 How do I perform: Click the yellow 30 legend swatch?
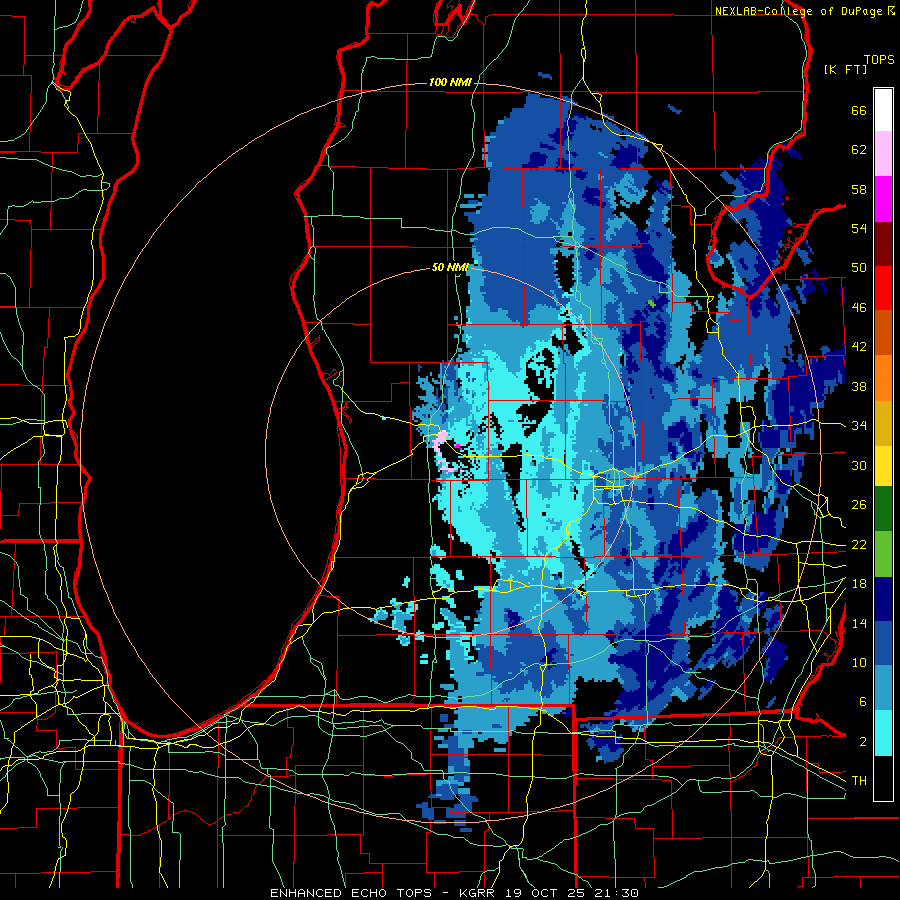[883, 466]
